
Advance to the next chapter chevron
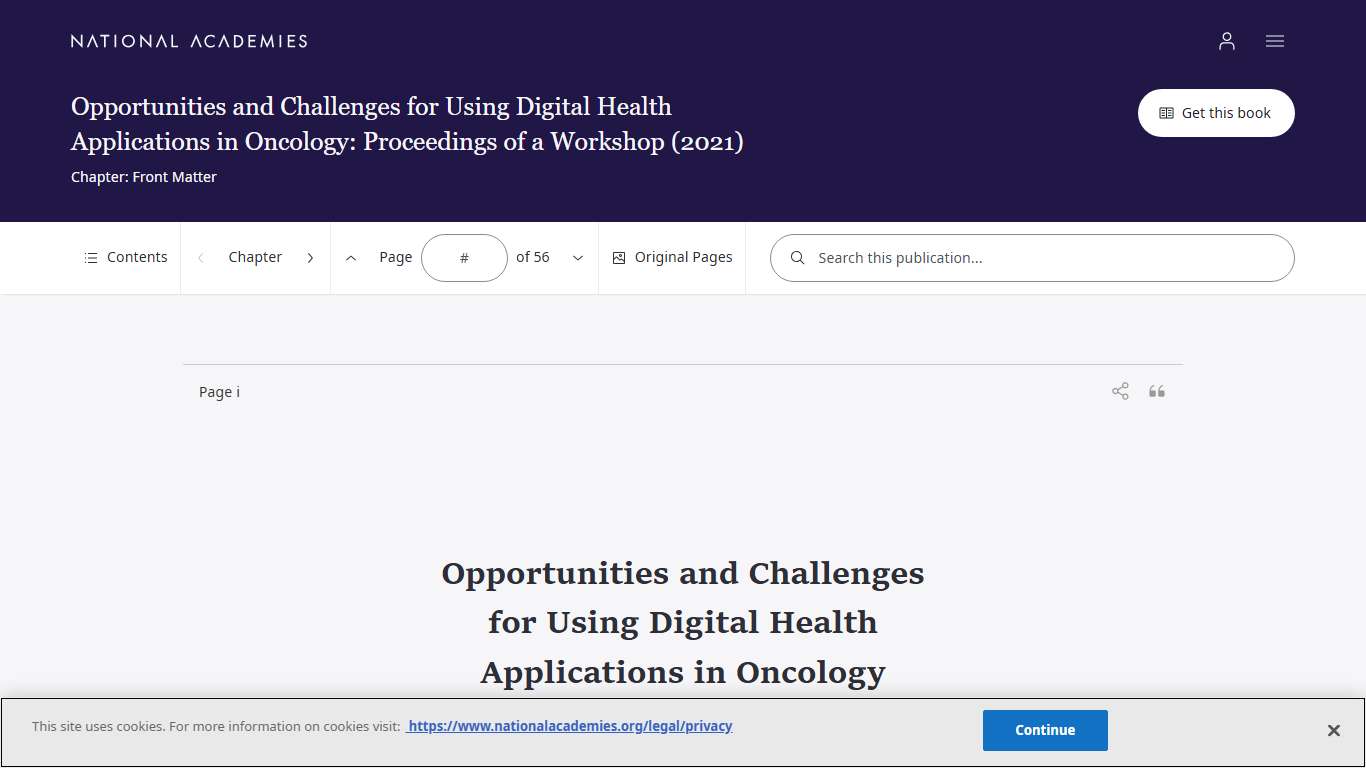311,257
